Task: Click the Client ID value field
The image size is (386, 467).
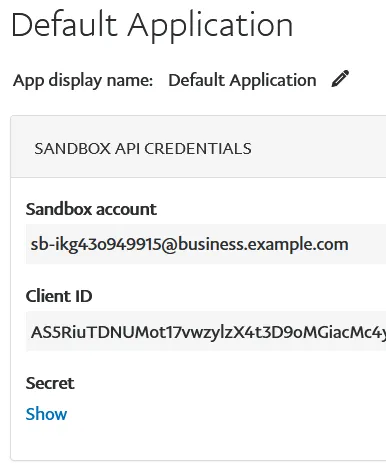Action: (x=206, y=331)
